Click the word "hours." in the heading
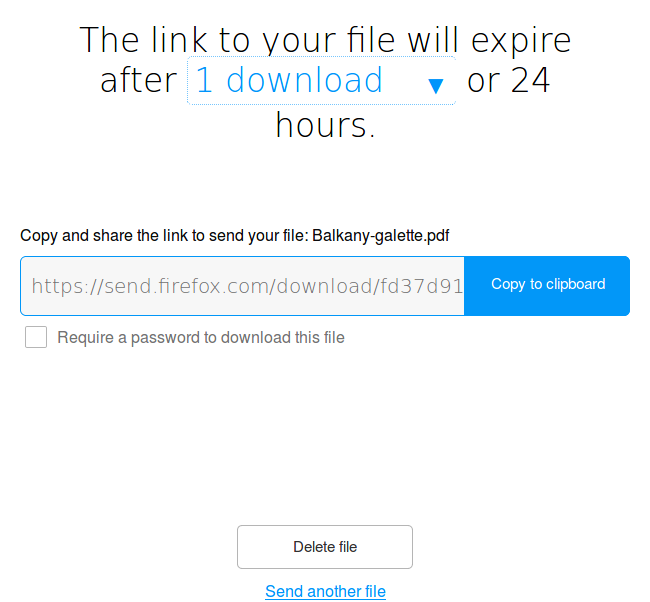Screen dimensions: 650x602 tap(325, 125)
